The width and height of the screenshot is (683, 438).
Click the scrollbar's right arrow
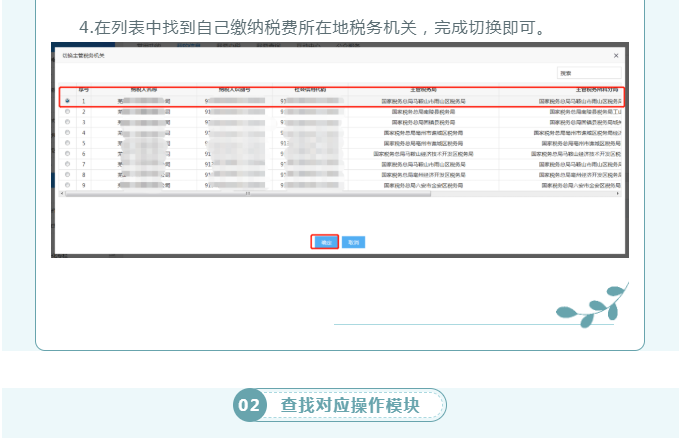point(618,193)
